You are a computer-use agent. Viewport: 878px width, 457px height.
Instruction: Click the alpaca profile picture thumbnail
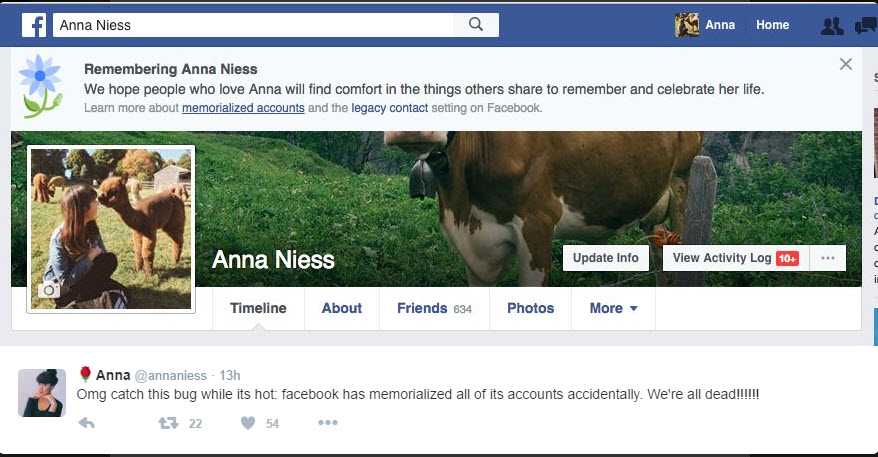pos(110,228)
